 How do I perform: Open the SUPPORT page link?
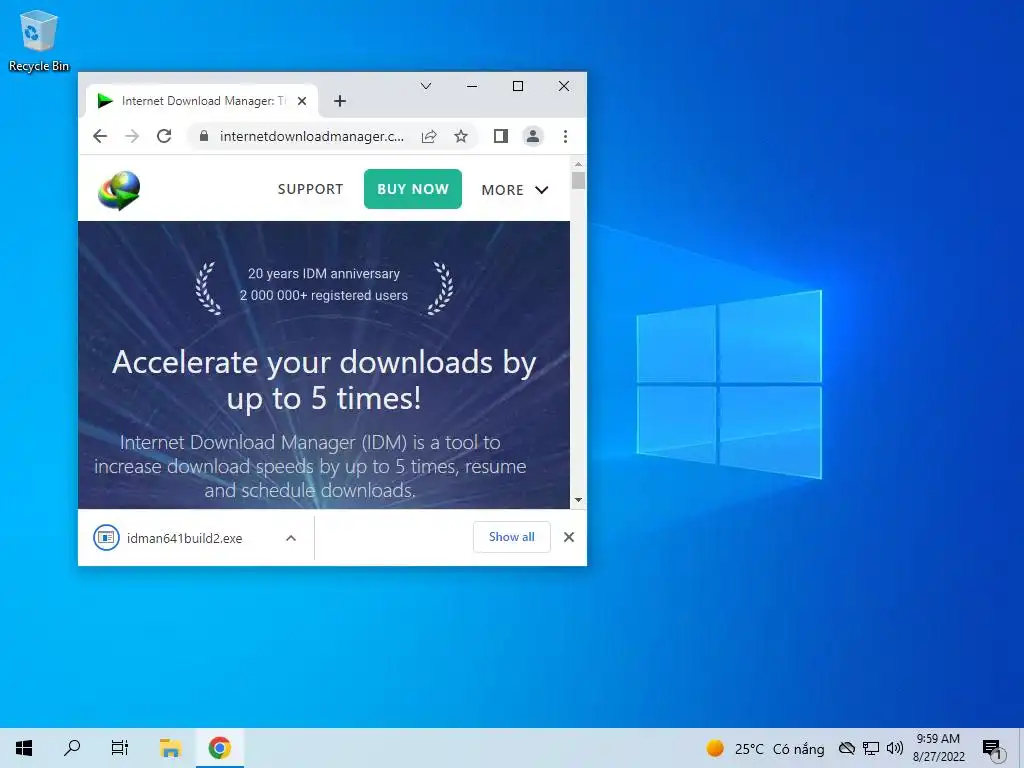[x=310, y=189]
